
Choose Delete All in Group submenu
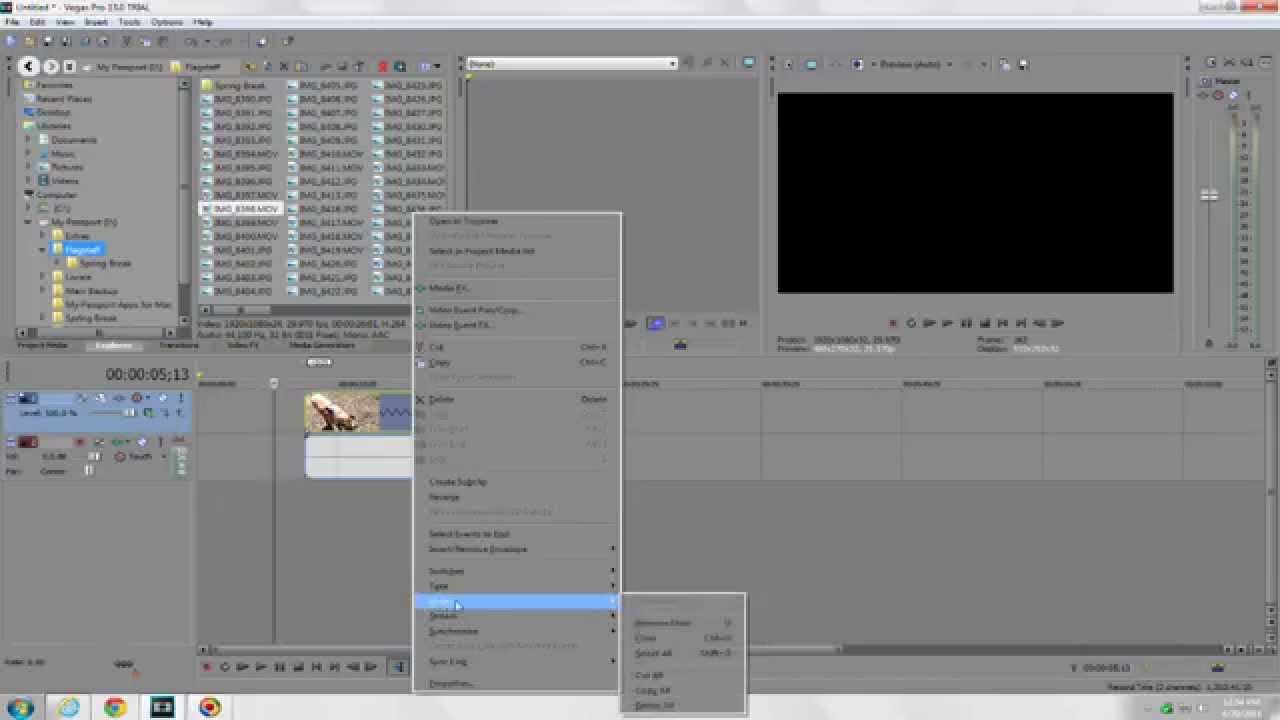pos(683,705)
